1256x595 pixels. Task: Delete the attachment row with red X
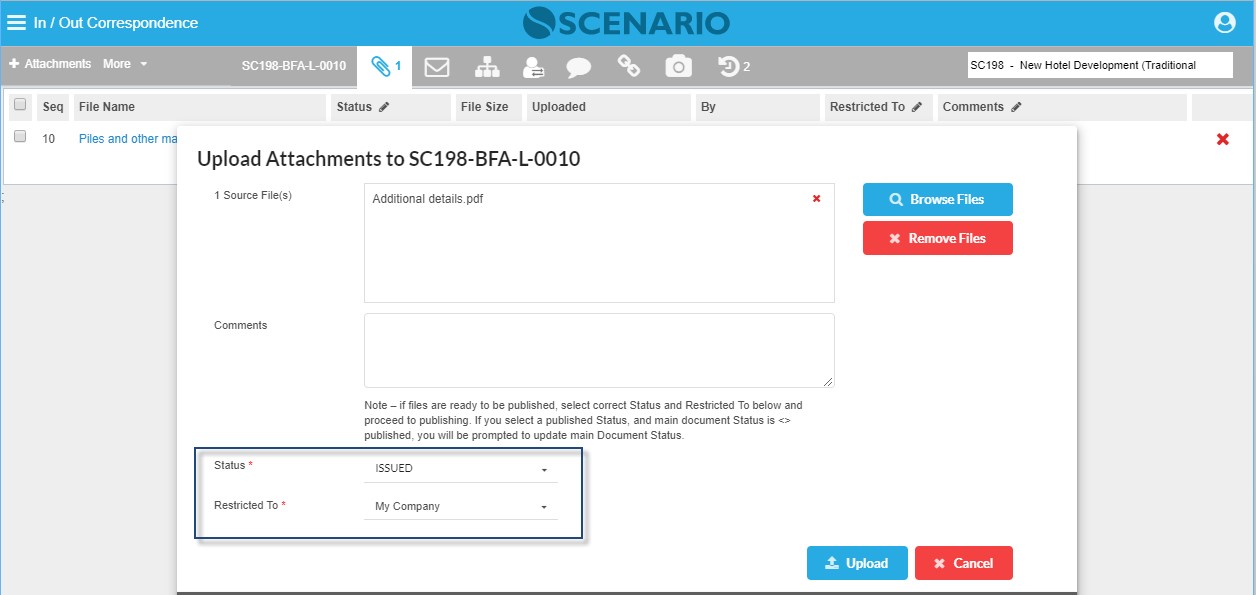(x=1222, y=139)
